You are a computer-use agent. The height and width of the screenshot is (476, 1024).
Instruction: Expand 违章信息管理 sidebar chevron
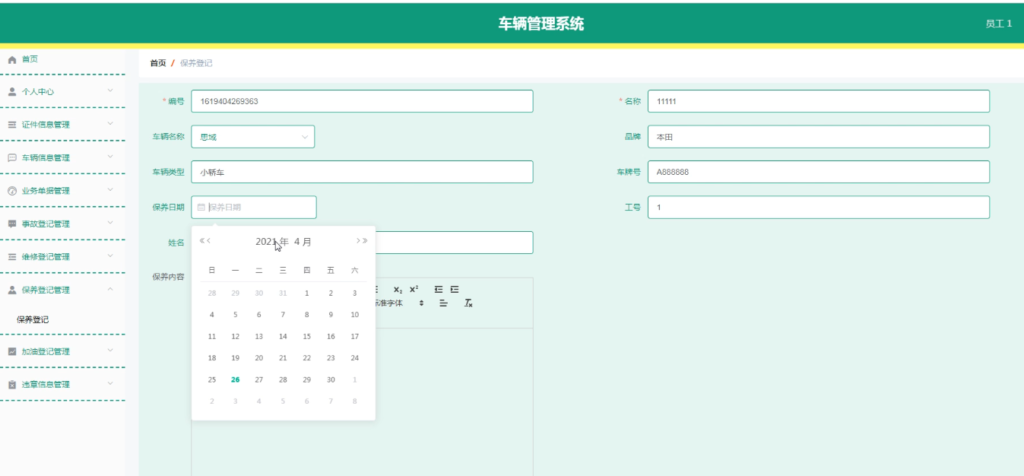pos(110,383)
